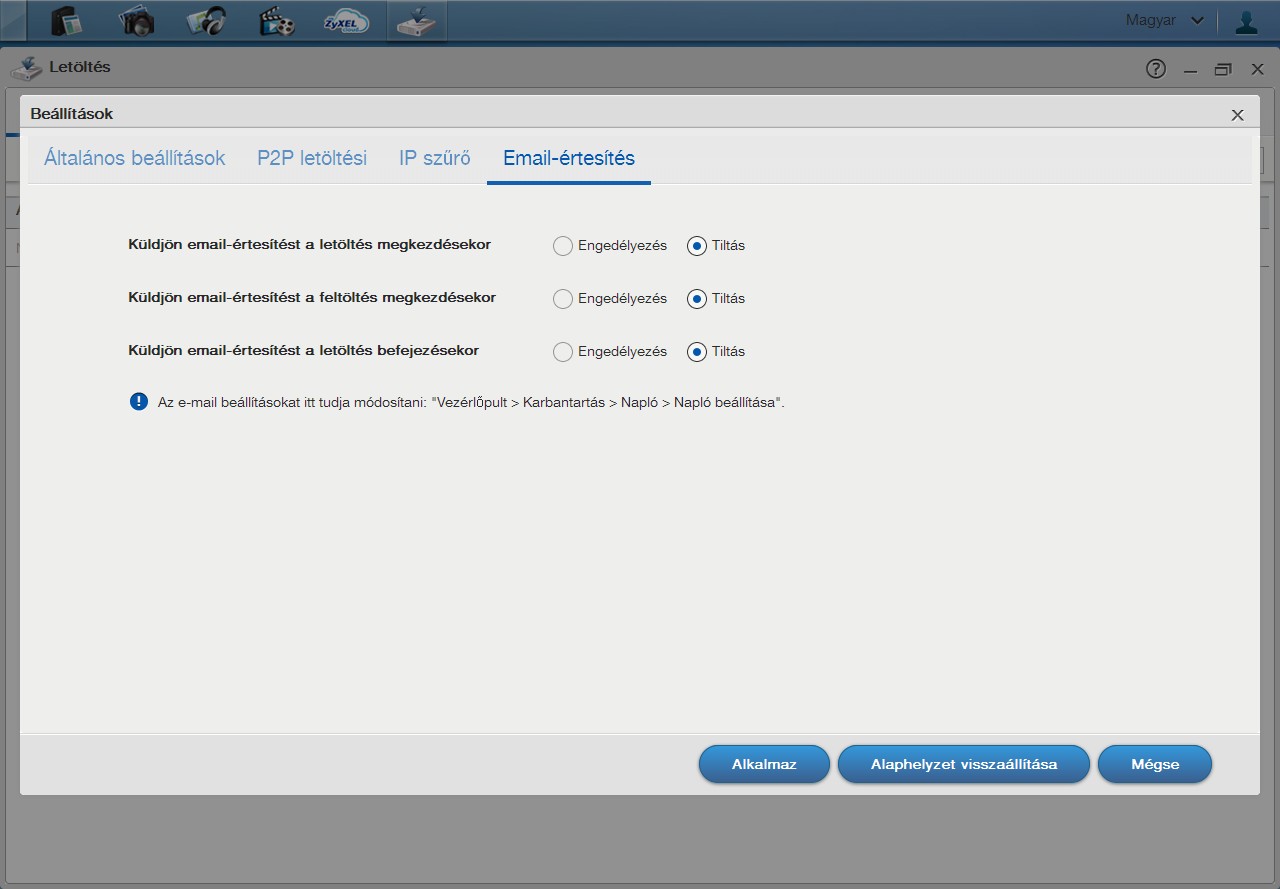
Task: Enable email notification at download start
Action: click(x=563, y=245)
